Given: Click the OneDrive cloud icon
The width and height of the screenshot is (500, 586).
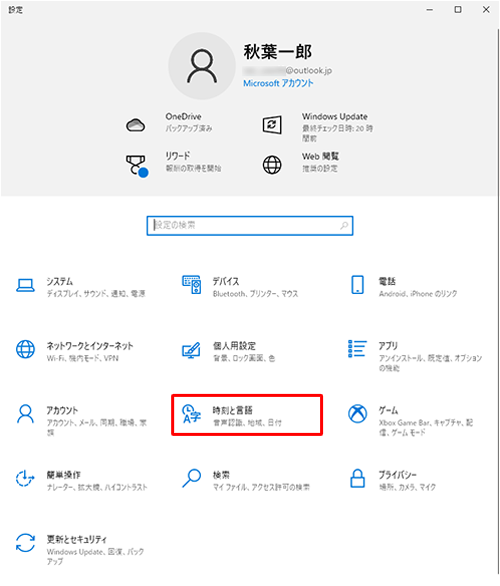Looking at the screenshot, I should 135,125.
